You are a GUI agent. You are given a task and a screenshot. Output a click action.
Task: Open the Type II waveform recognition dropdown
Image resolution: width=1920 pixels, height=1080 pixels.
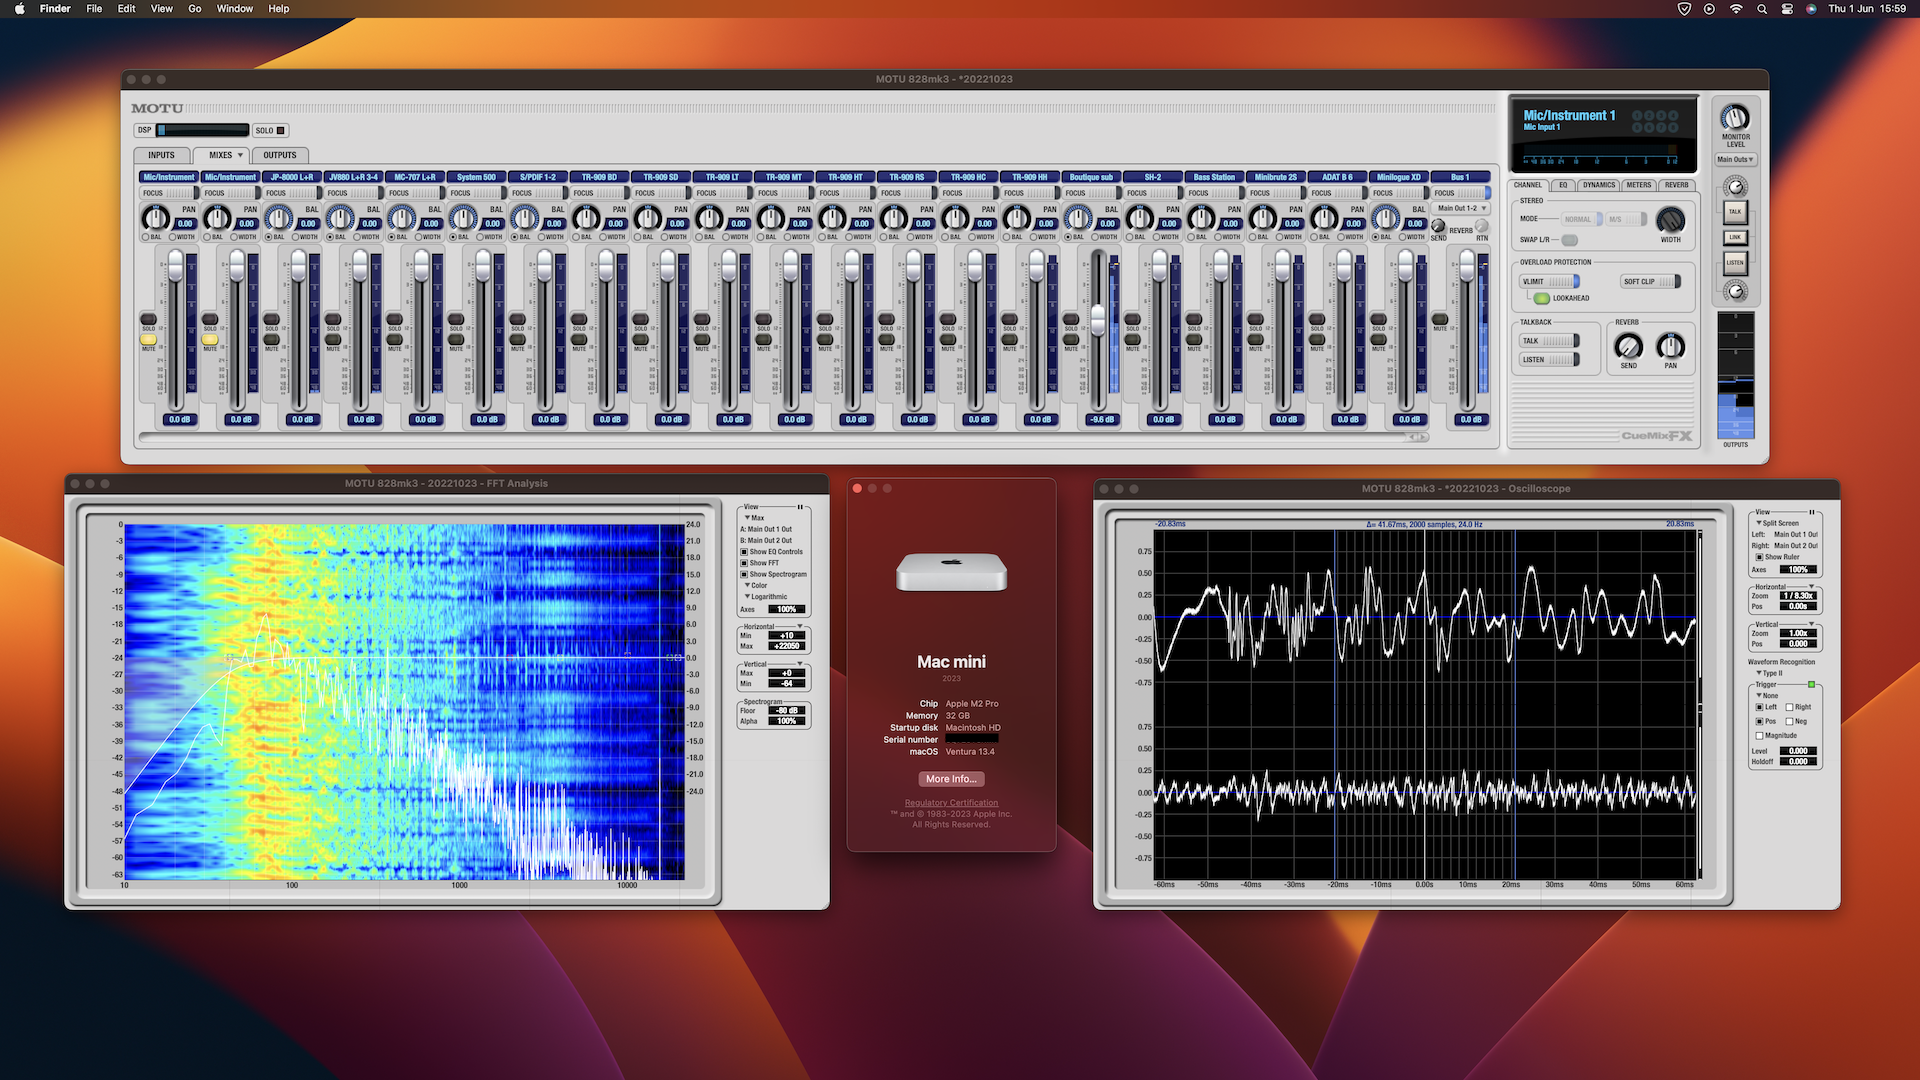(1770, 673)
